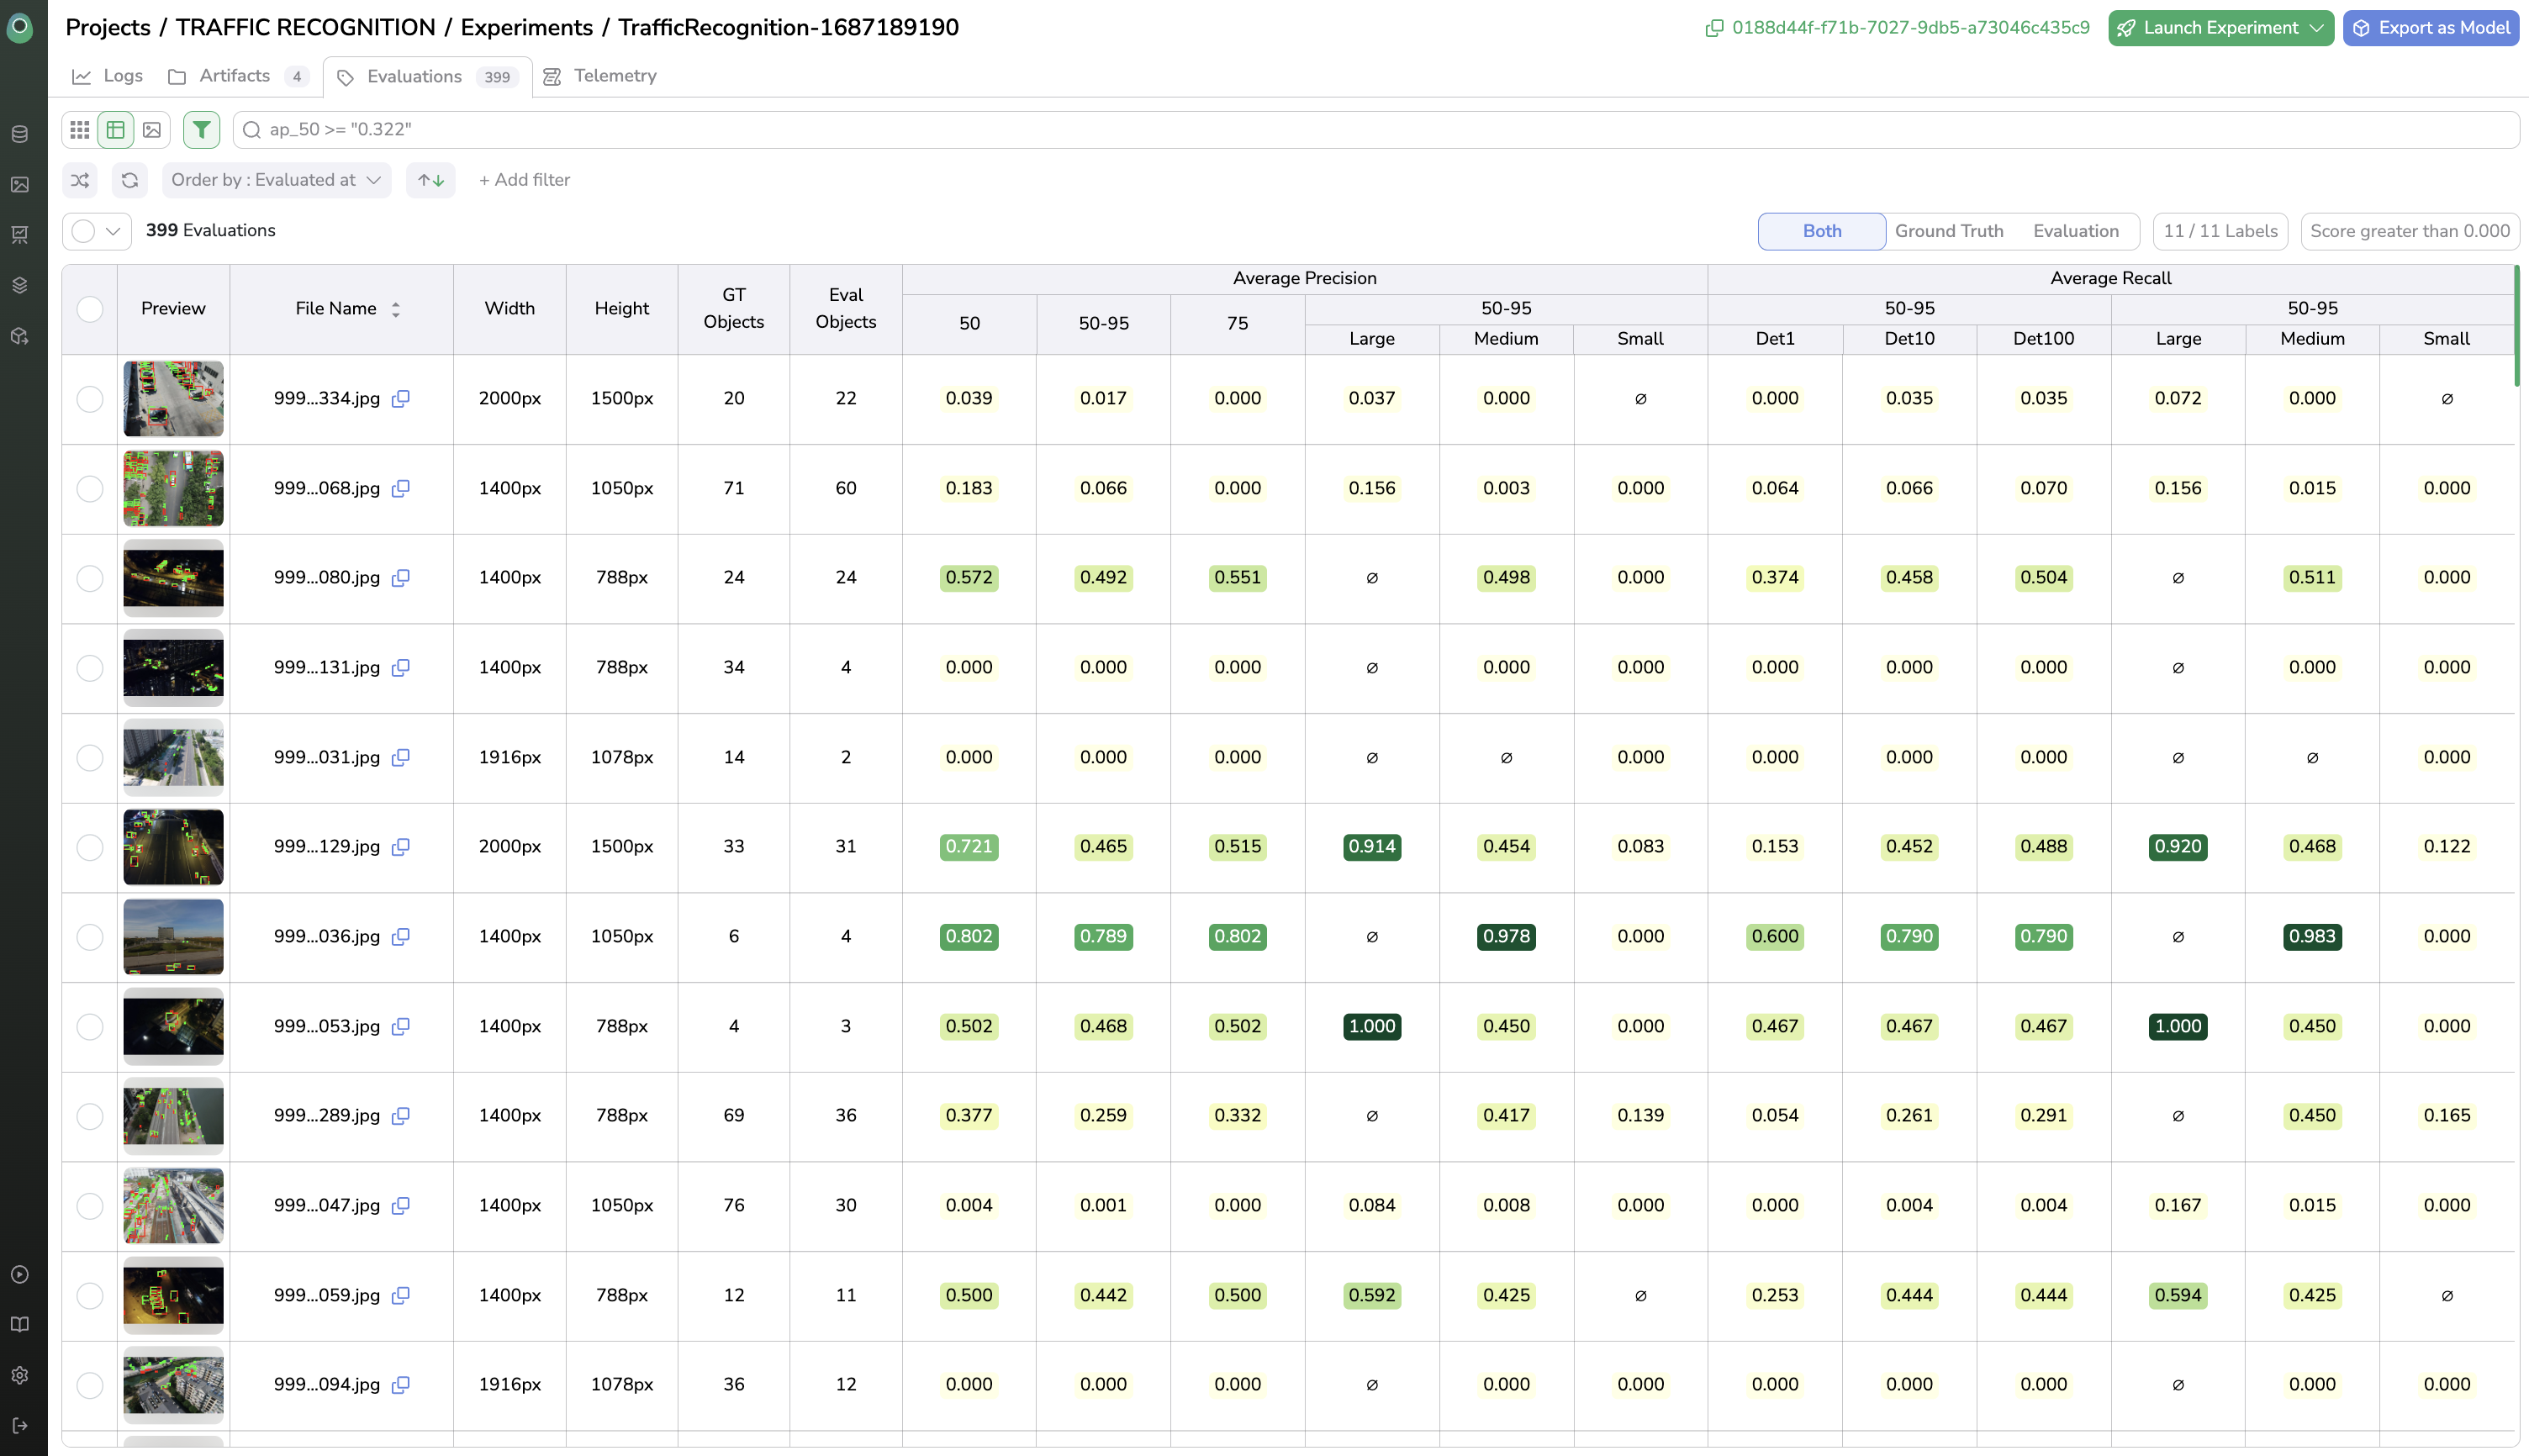Click the refresh evaluations icon

[130, 180]
